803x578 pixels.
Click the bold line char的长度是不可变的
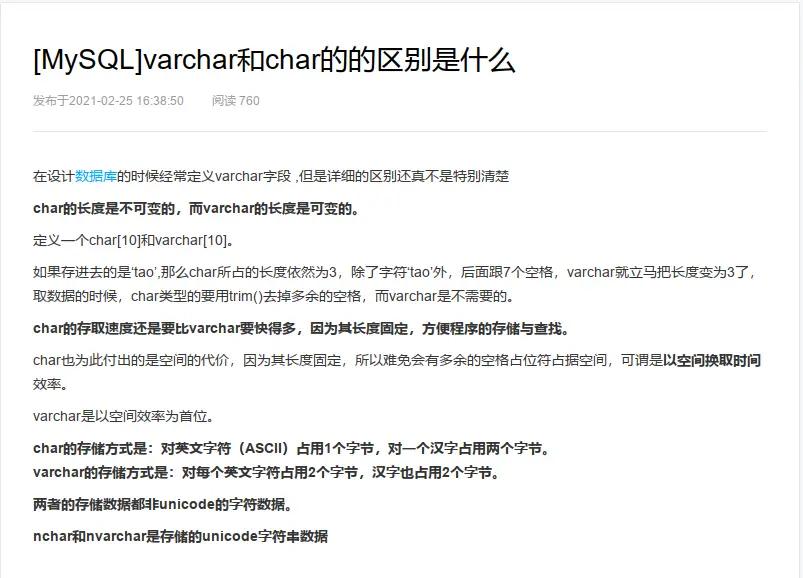pyautogui.click(x=196, y=208)
